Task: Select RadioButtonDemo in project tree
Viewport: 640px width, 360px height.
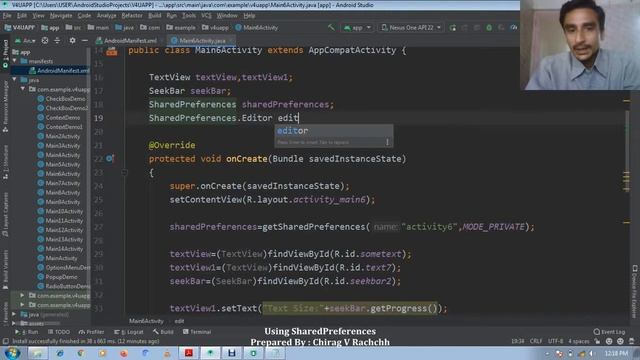Action: 63,286
